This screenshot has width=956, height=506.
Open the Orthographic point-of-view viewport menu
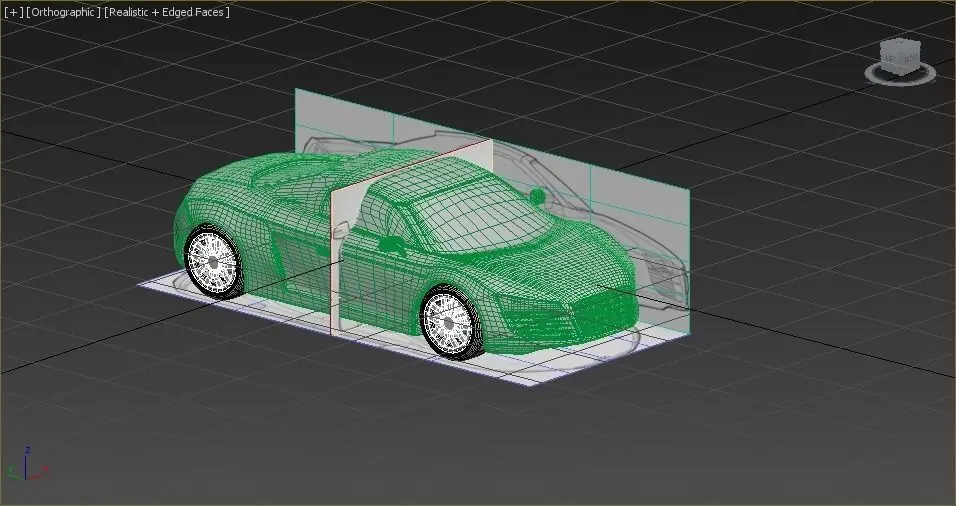point(63,12)
